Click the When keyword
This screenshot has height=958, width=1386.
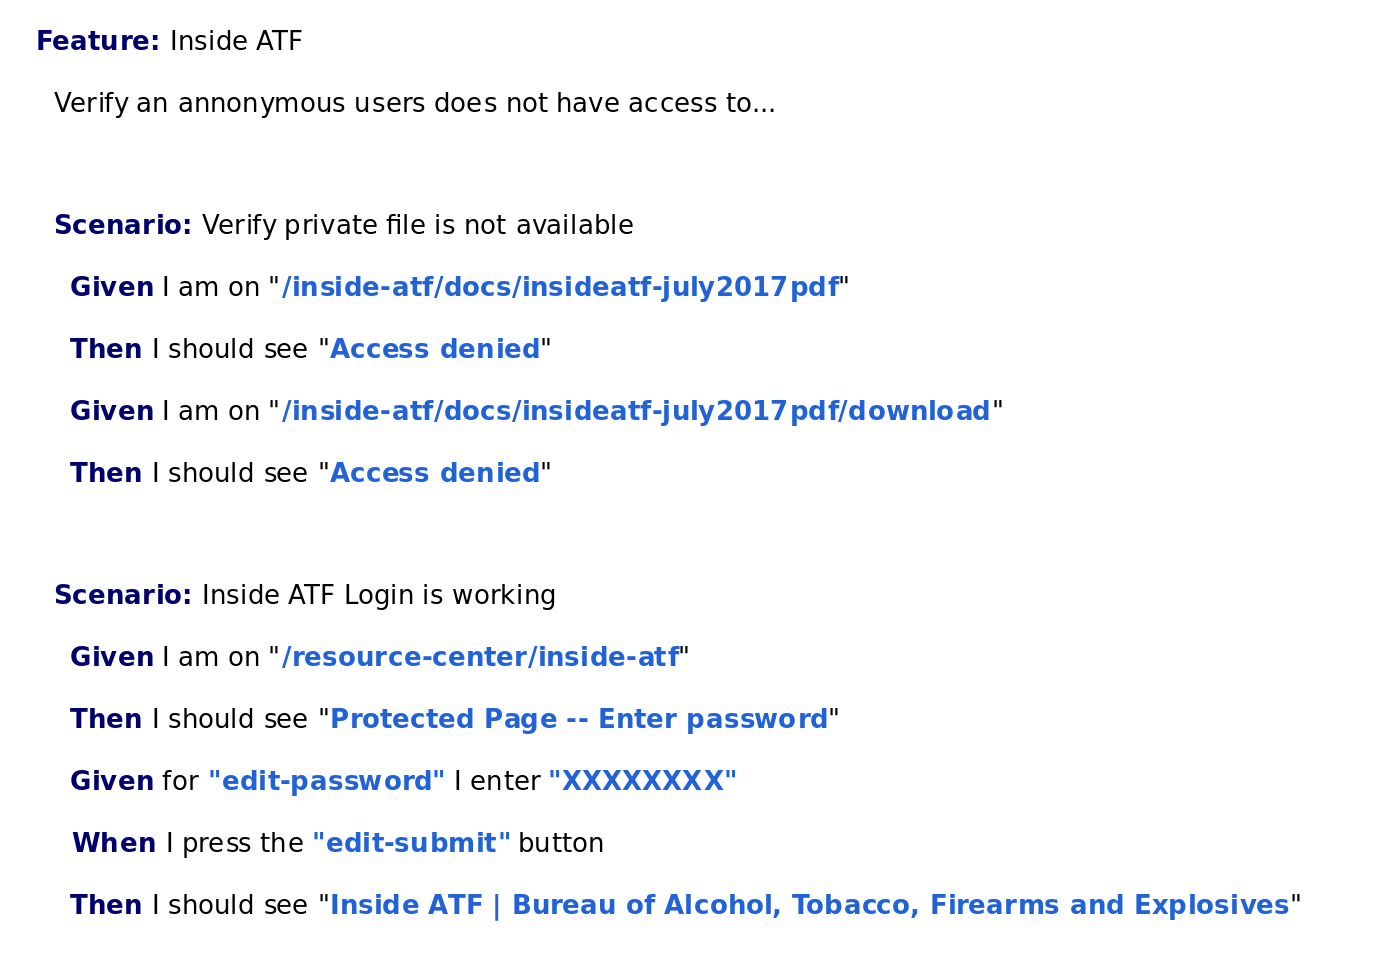point(114,844)
